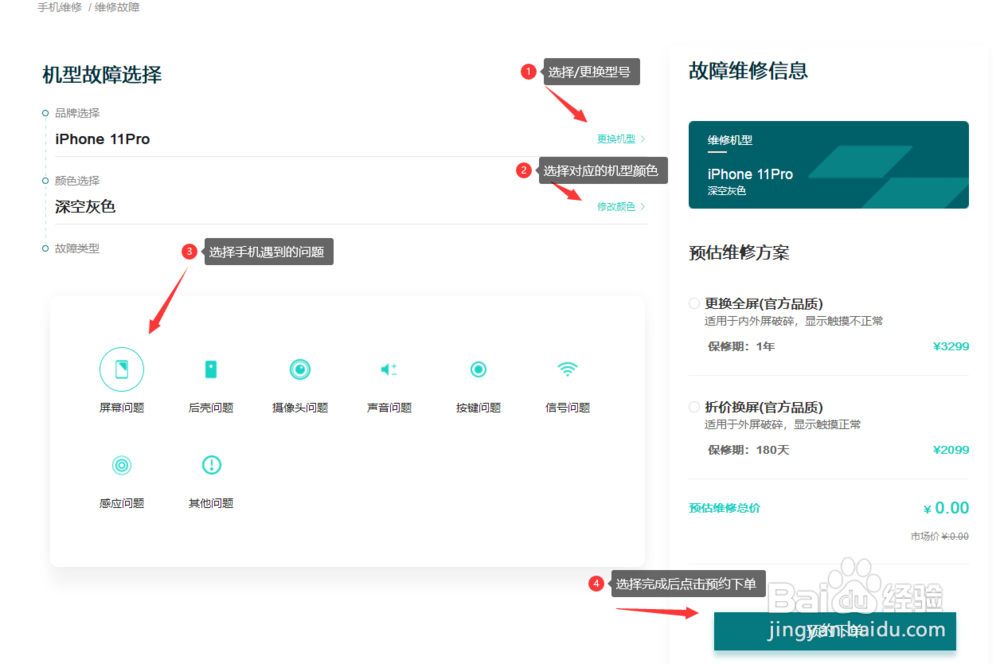The width and height of the screenshot is (1000, 664).
Task: Open the 更换机型 chevron to change model
Action: (644, 138)
